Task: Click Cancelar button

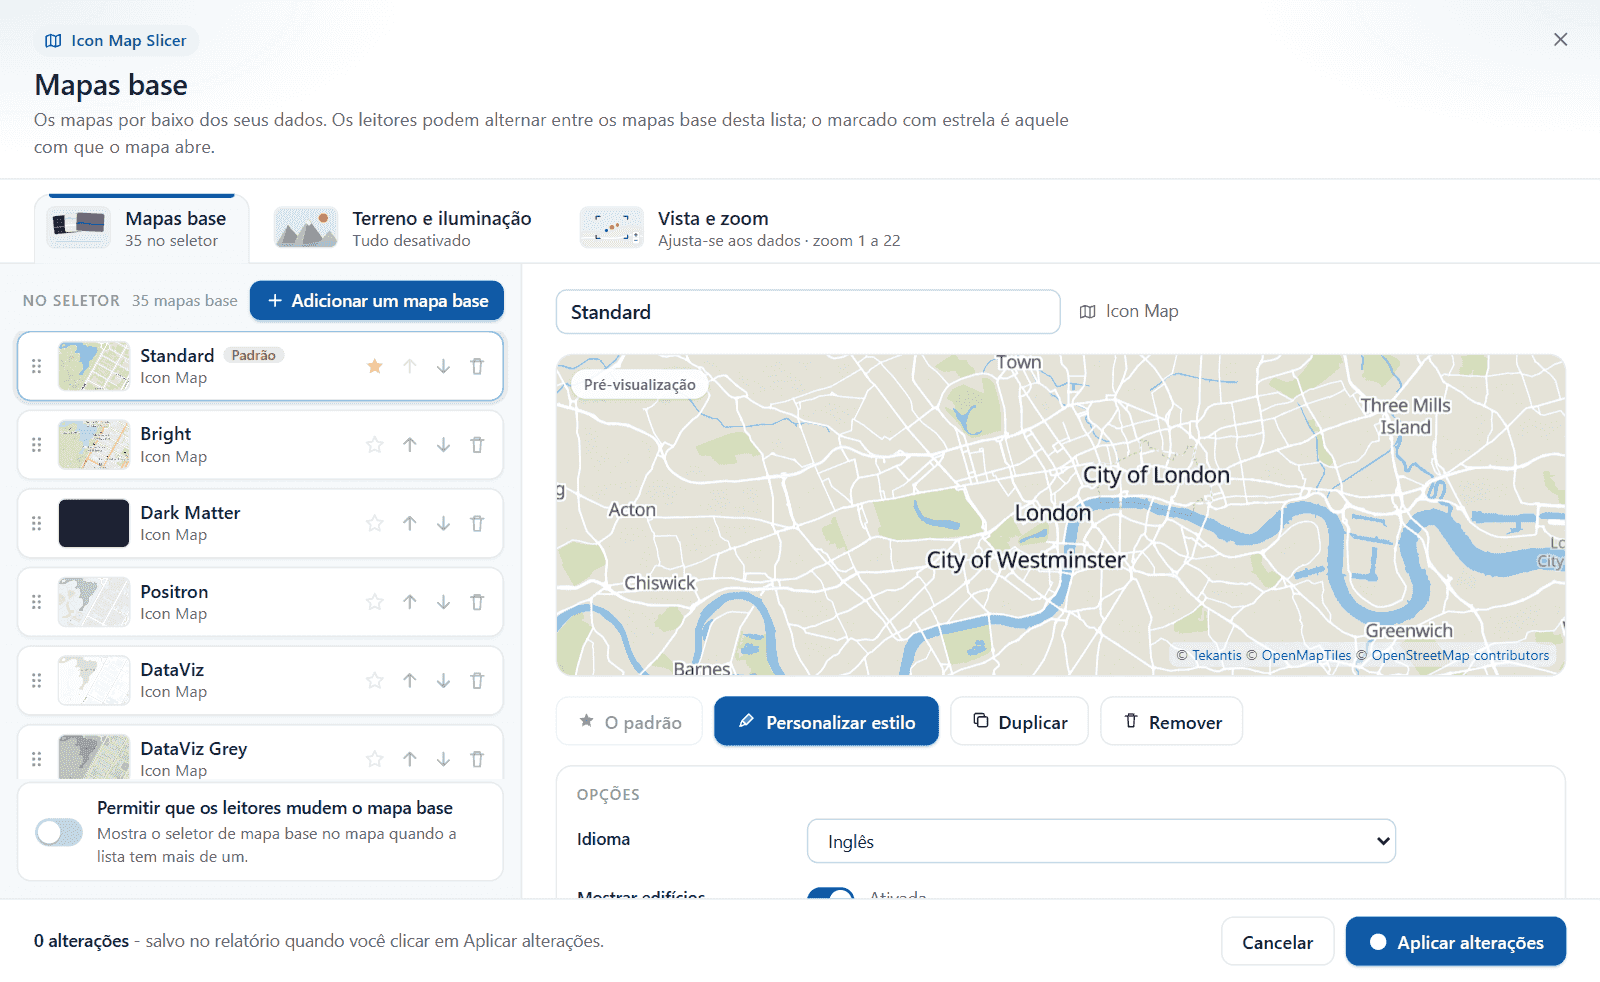Action: [1278, 942]
